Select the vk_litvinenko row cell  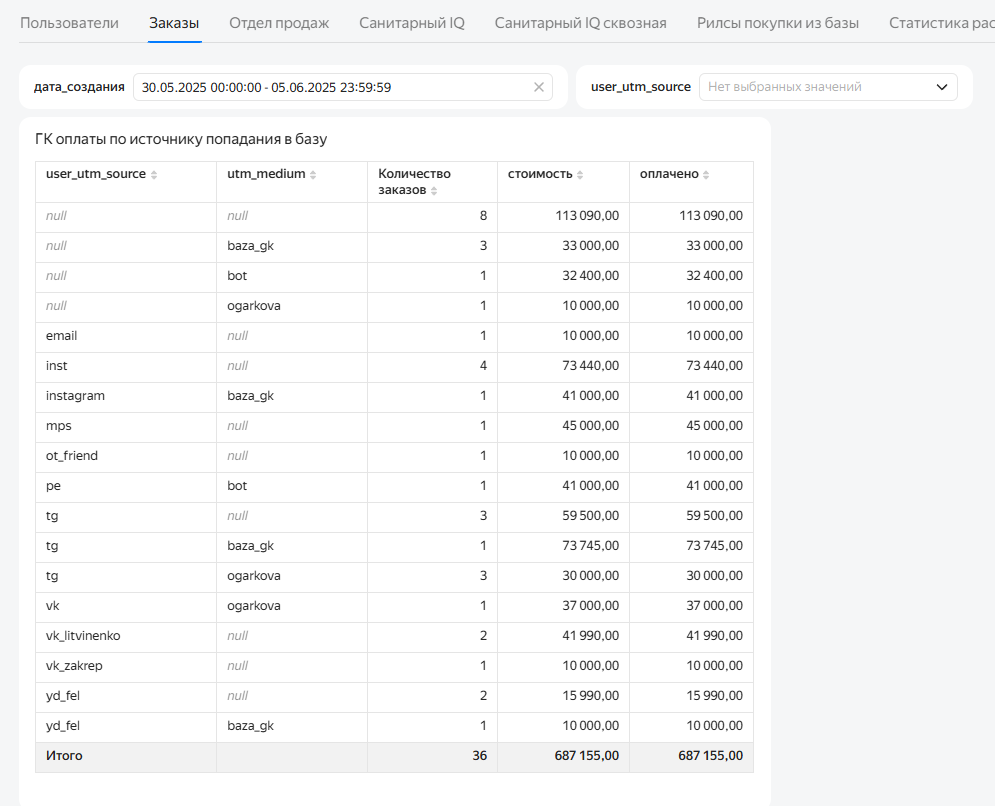click(x=126, y=636)
